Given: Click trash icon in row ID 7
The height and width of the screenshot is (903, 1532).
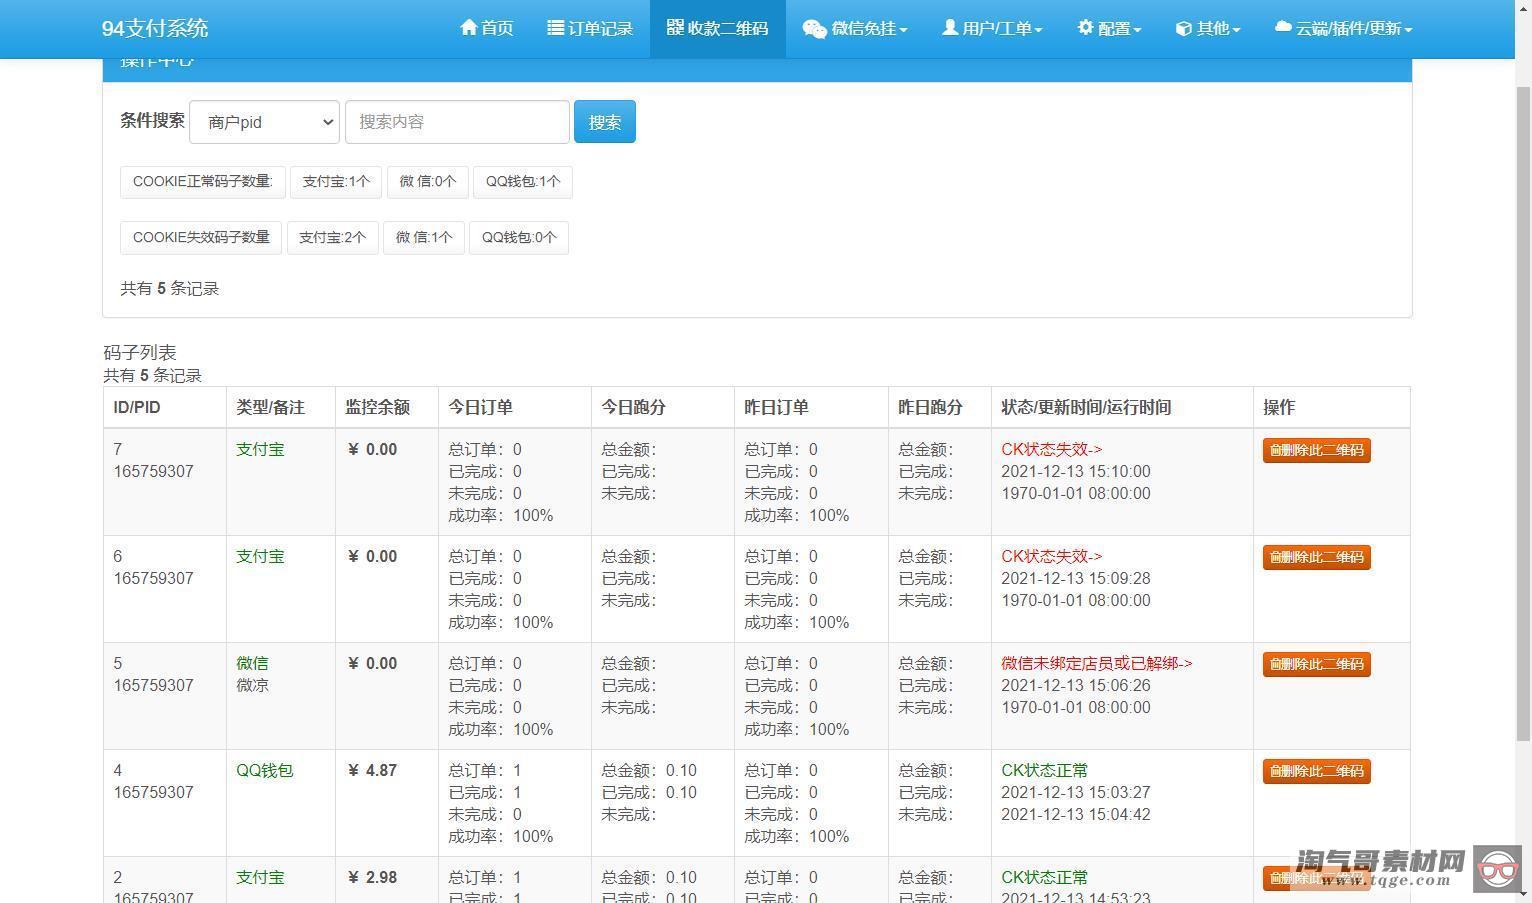Looking at the screenshot, I should pyautogui.click(x=1274, y=450).
